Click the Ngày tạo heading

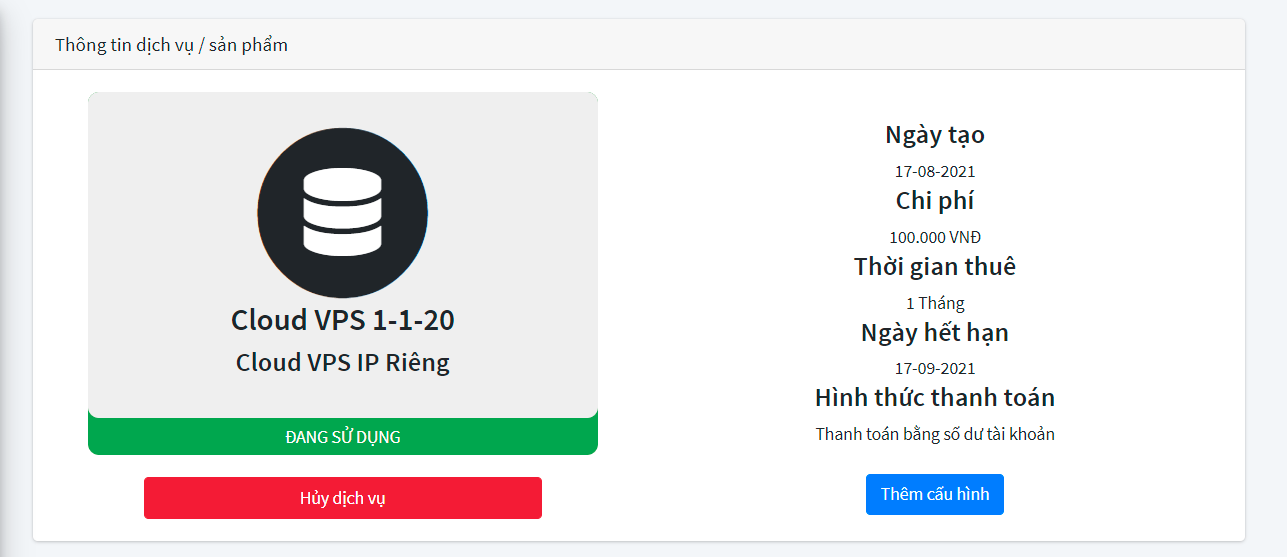tap(934, 135)
